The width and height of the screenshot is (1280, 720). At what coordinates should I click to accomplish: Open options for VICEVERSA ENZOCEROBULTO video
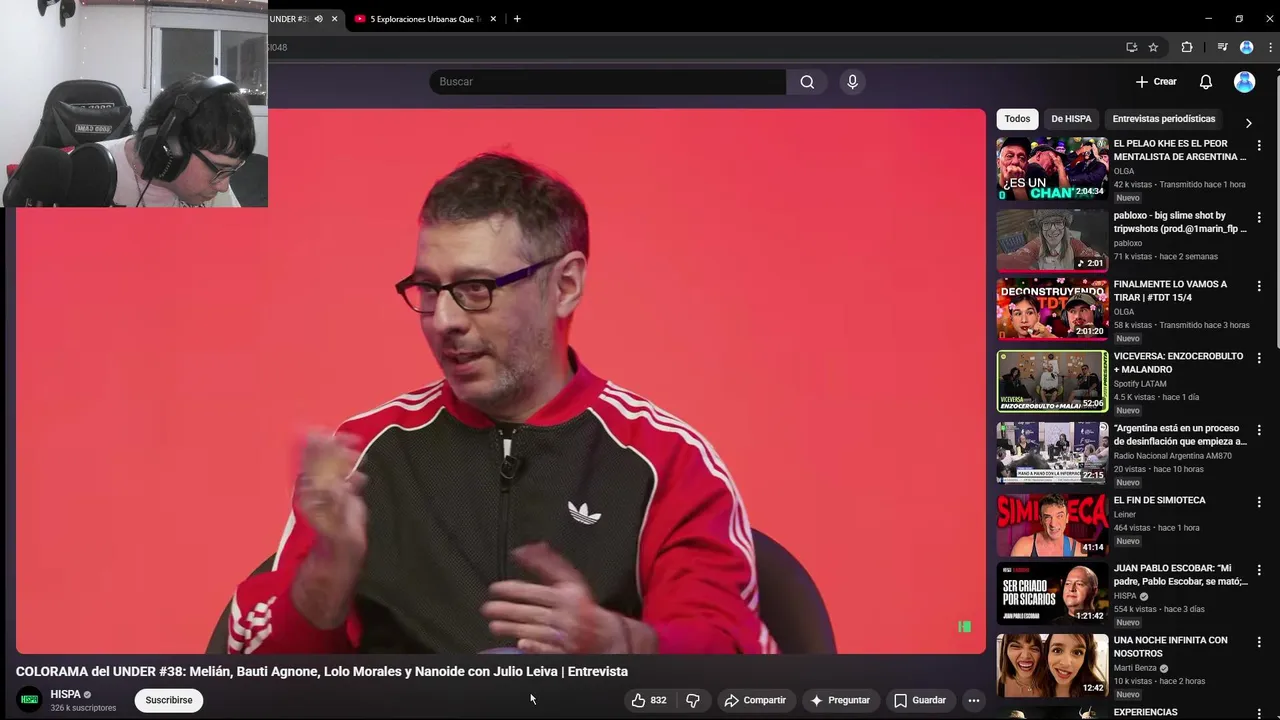click(1259, 358)
